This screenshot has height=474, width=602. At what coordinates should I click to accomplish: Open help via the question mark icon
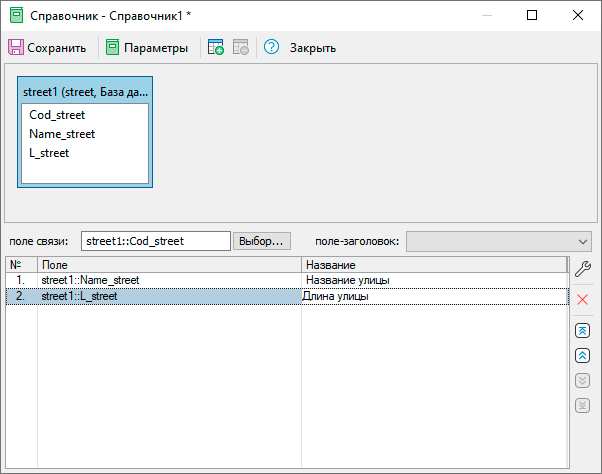271,48
